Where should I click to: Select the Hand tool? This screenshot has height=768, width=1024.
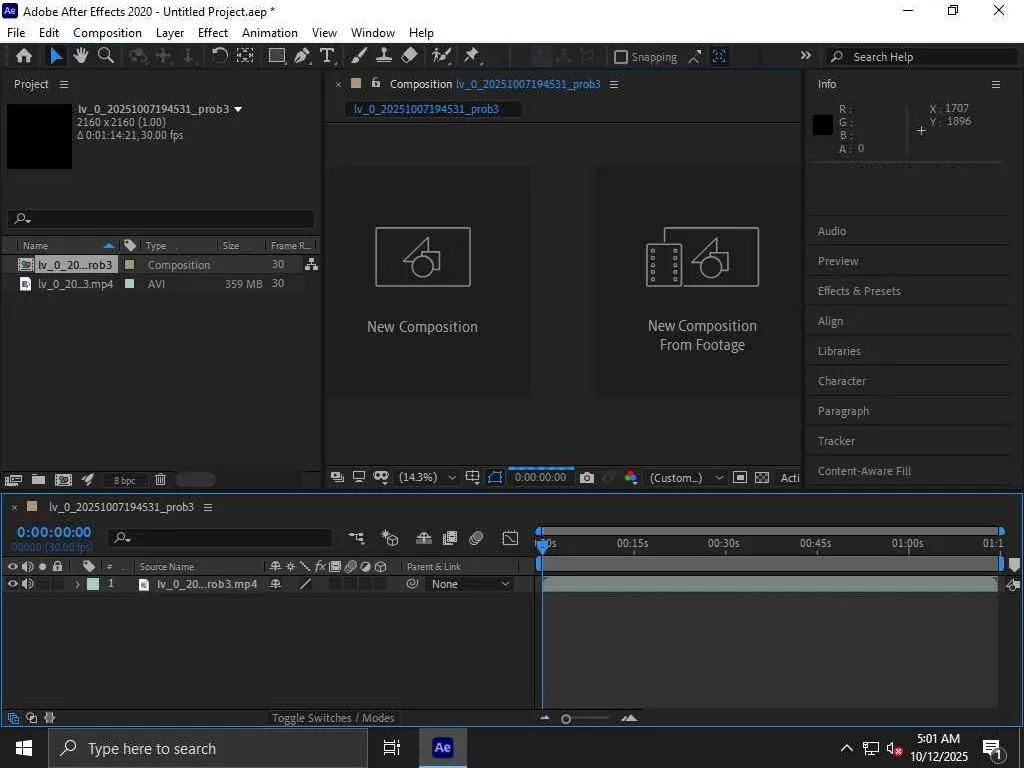(80, 56)
